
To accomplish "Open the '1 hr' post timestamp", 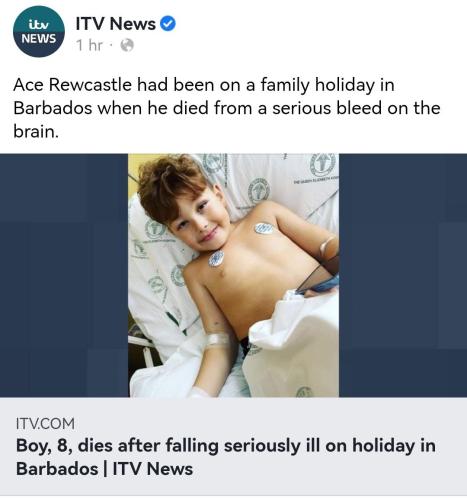I will pos(89,45).
